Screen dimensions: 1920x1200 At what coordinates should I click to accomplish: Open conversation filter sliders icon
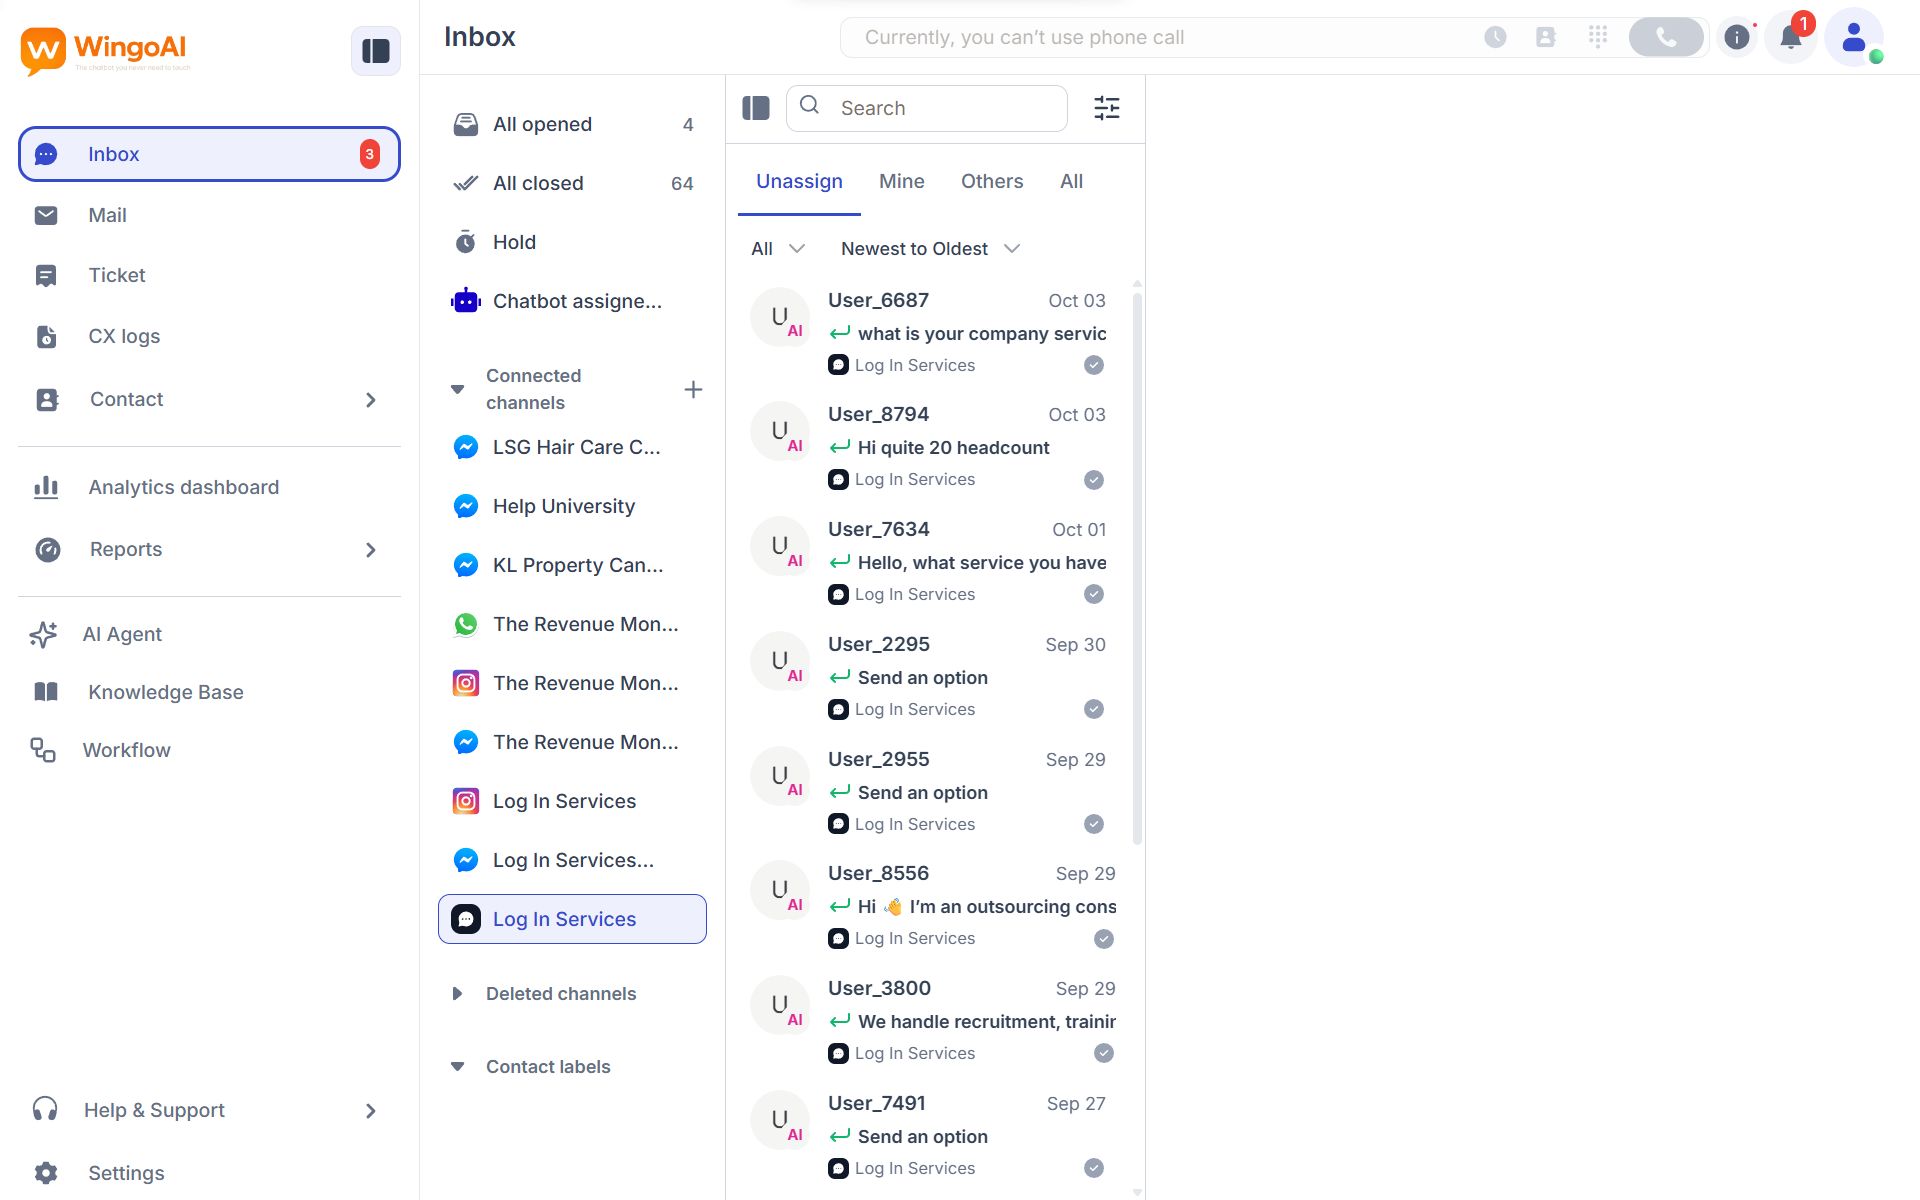pos(1106,108)
